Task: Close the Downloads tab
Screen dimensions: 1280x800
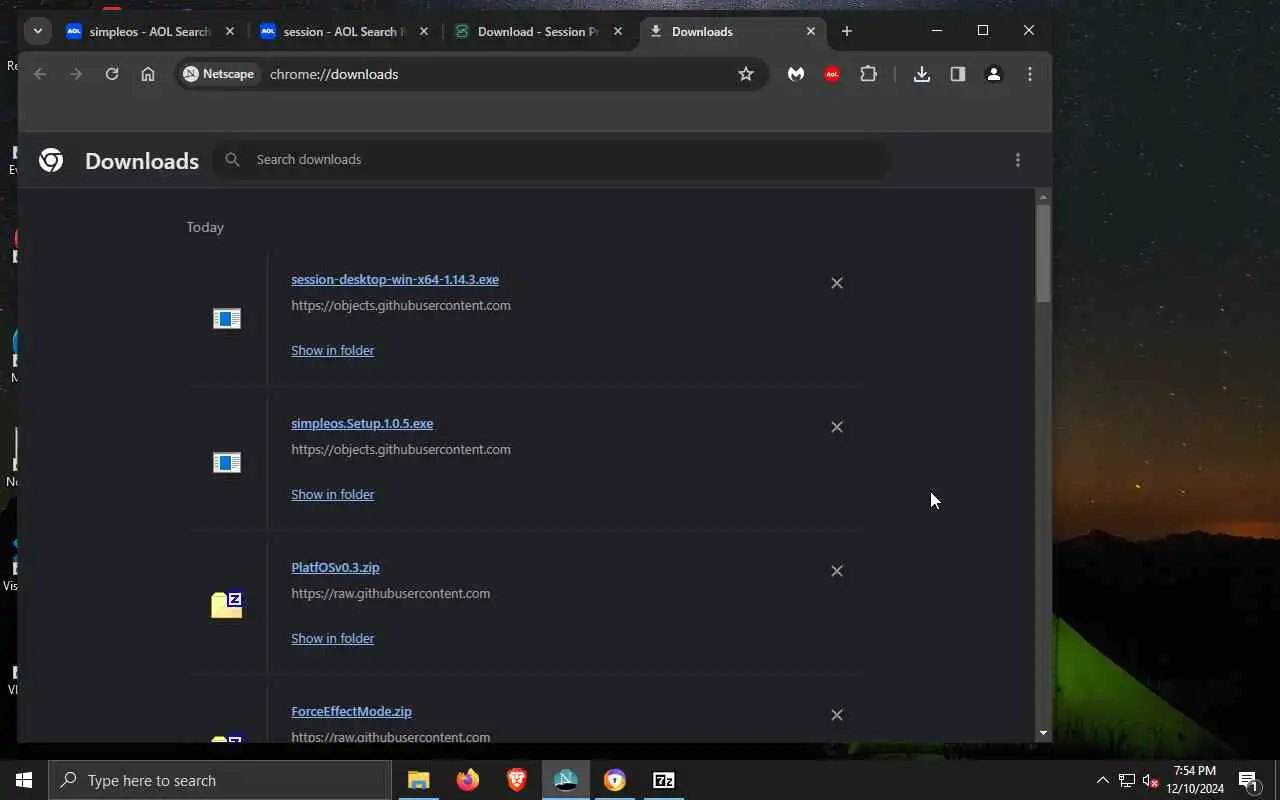Action: coord(811,31)
